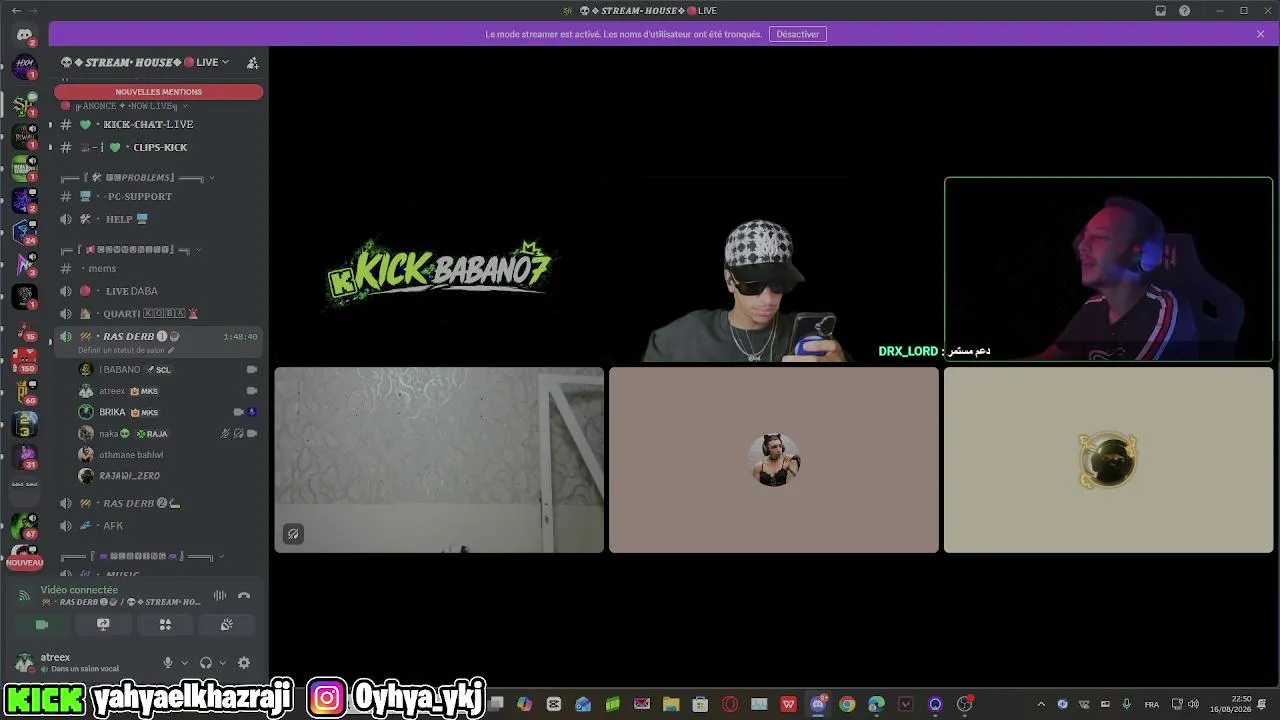Viewport: 1280px width, 720px height.
Task: Select user naka in voice list
Action: 168,434
